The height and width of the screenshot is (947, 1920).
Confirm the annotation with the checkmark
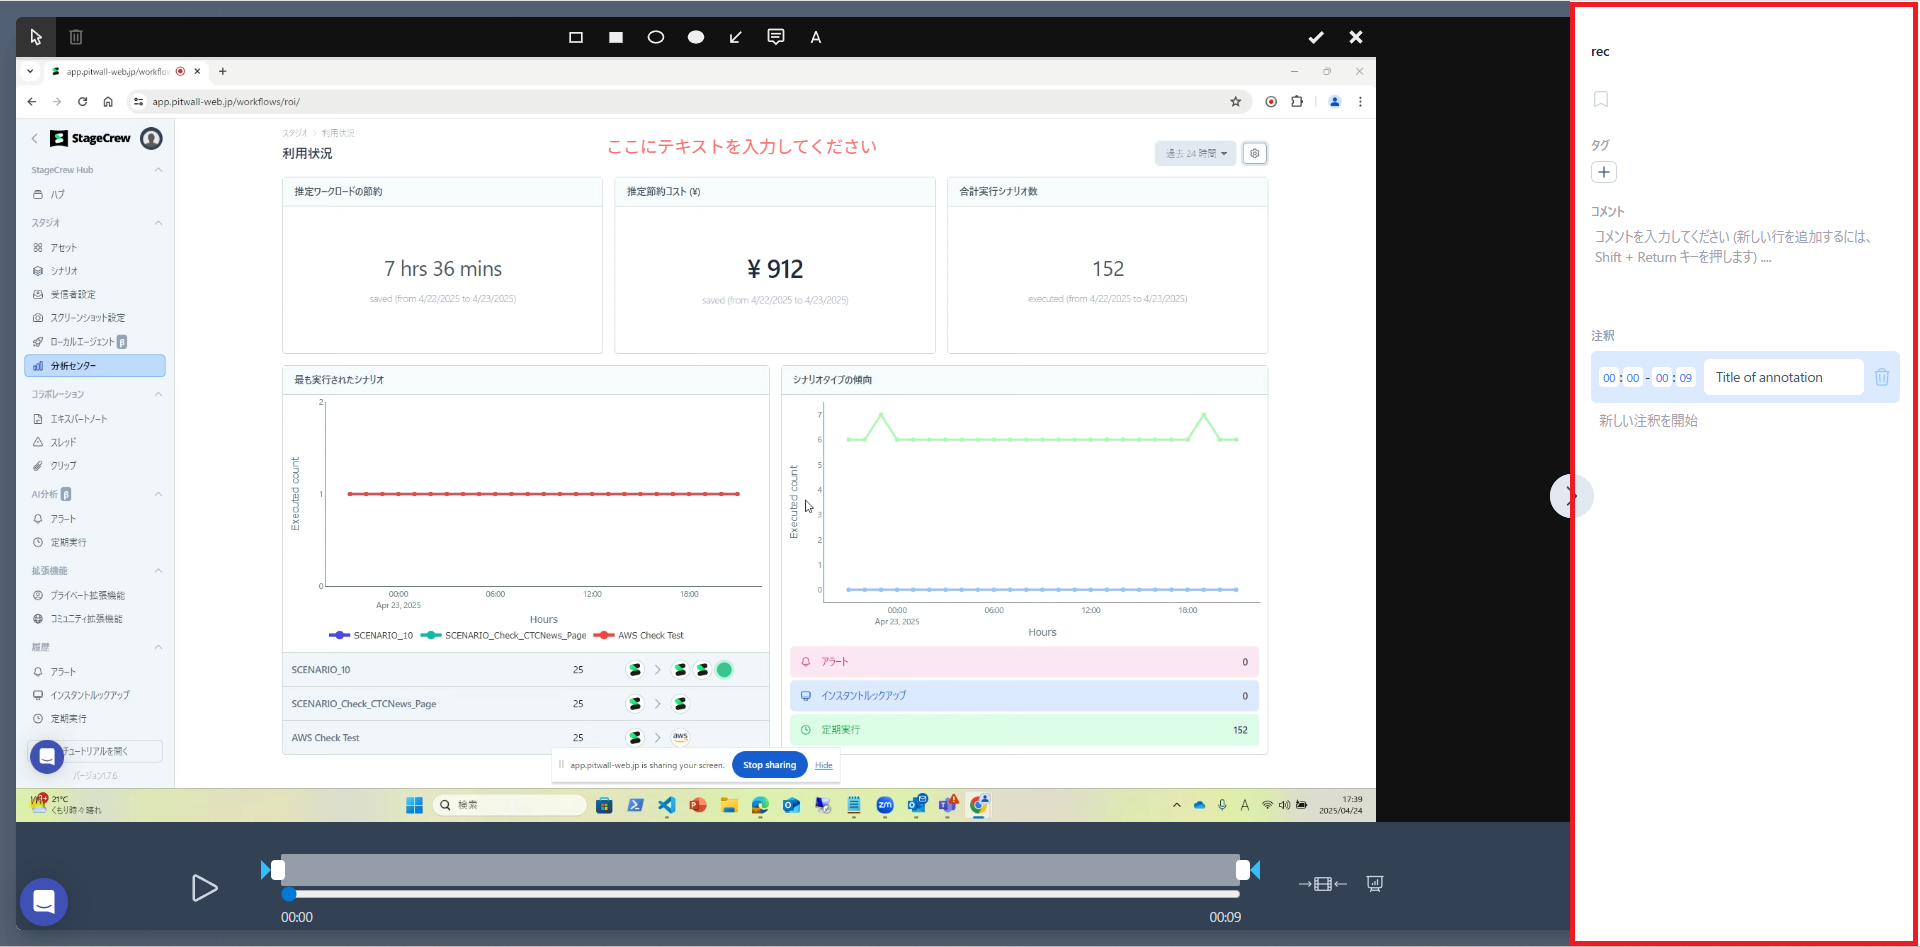coord(1316,37)
